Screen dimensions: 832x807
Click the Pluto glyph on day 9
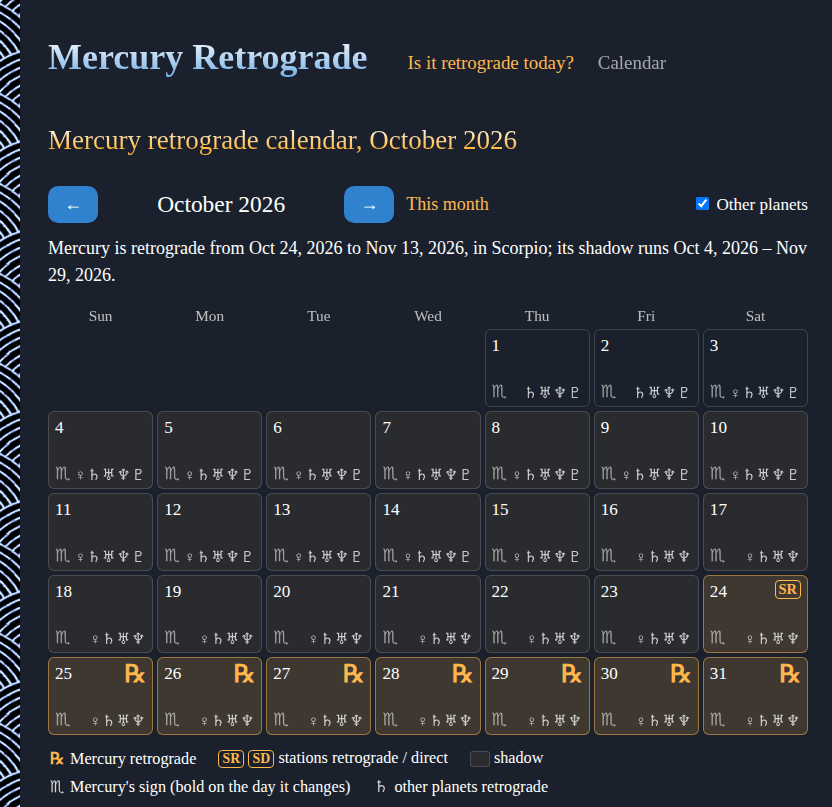[684, 474]
